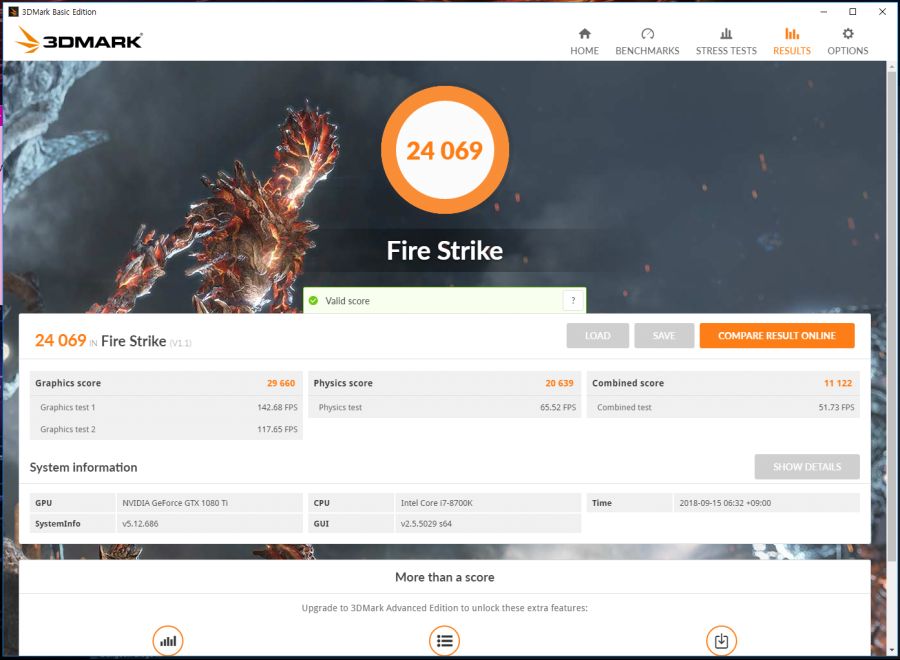900x660 pixels.
Task: Click the Combined score value 11 122
Action: tap(838, 383)
